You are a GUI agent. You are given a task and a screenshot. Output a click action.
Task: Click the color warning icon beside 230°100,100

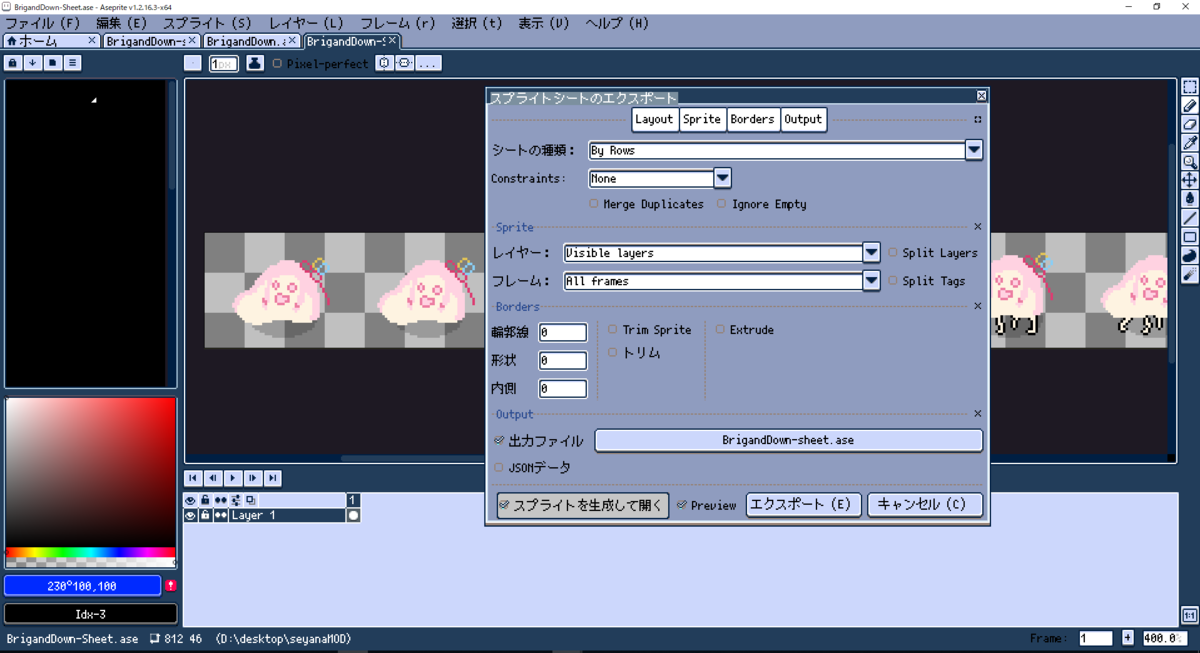coord(171,586)
